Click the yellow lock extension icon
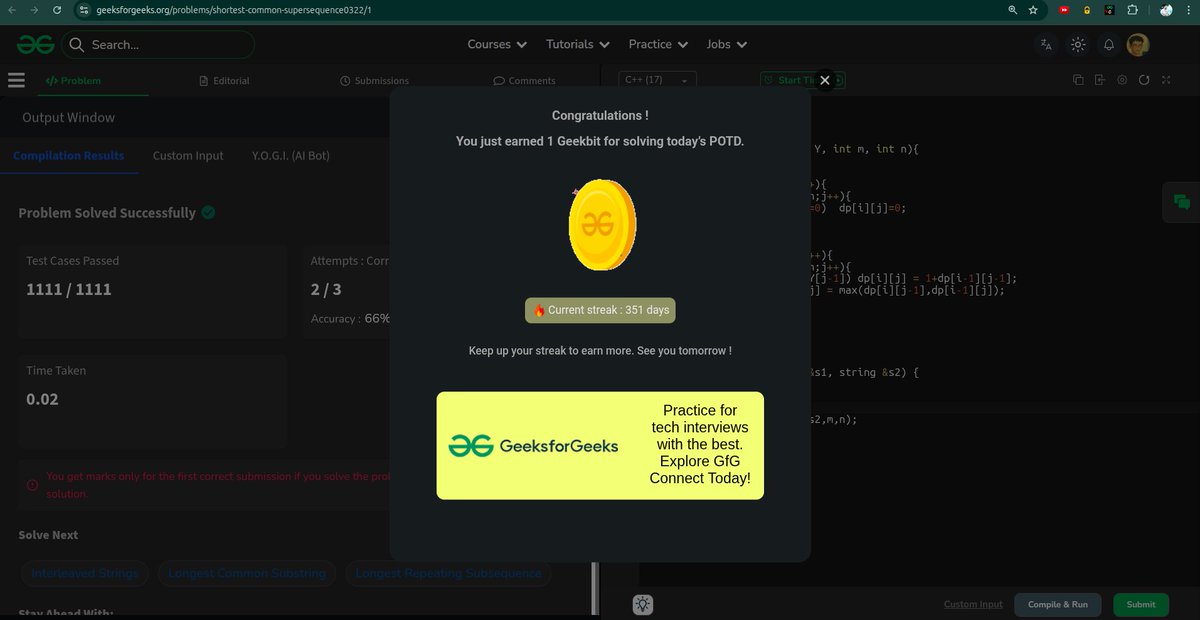The width and height of the screenshot is (1200, 620). coord(1086,10)
